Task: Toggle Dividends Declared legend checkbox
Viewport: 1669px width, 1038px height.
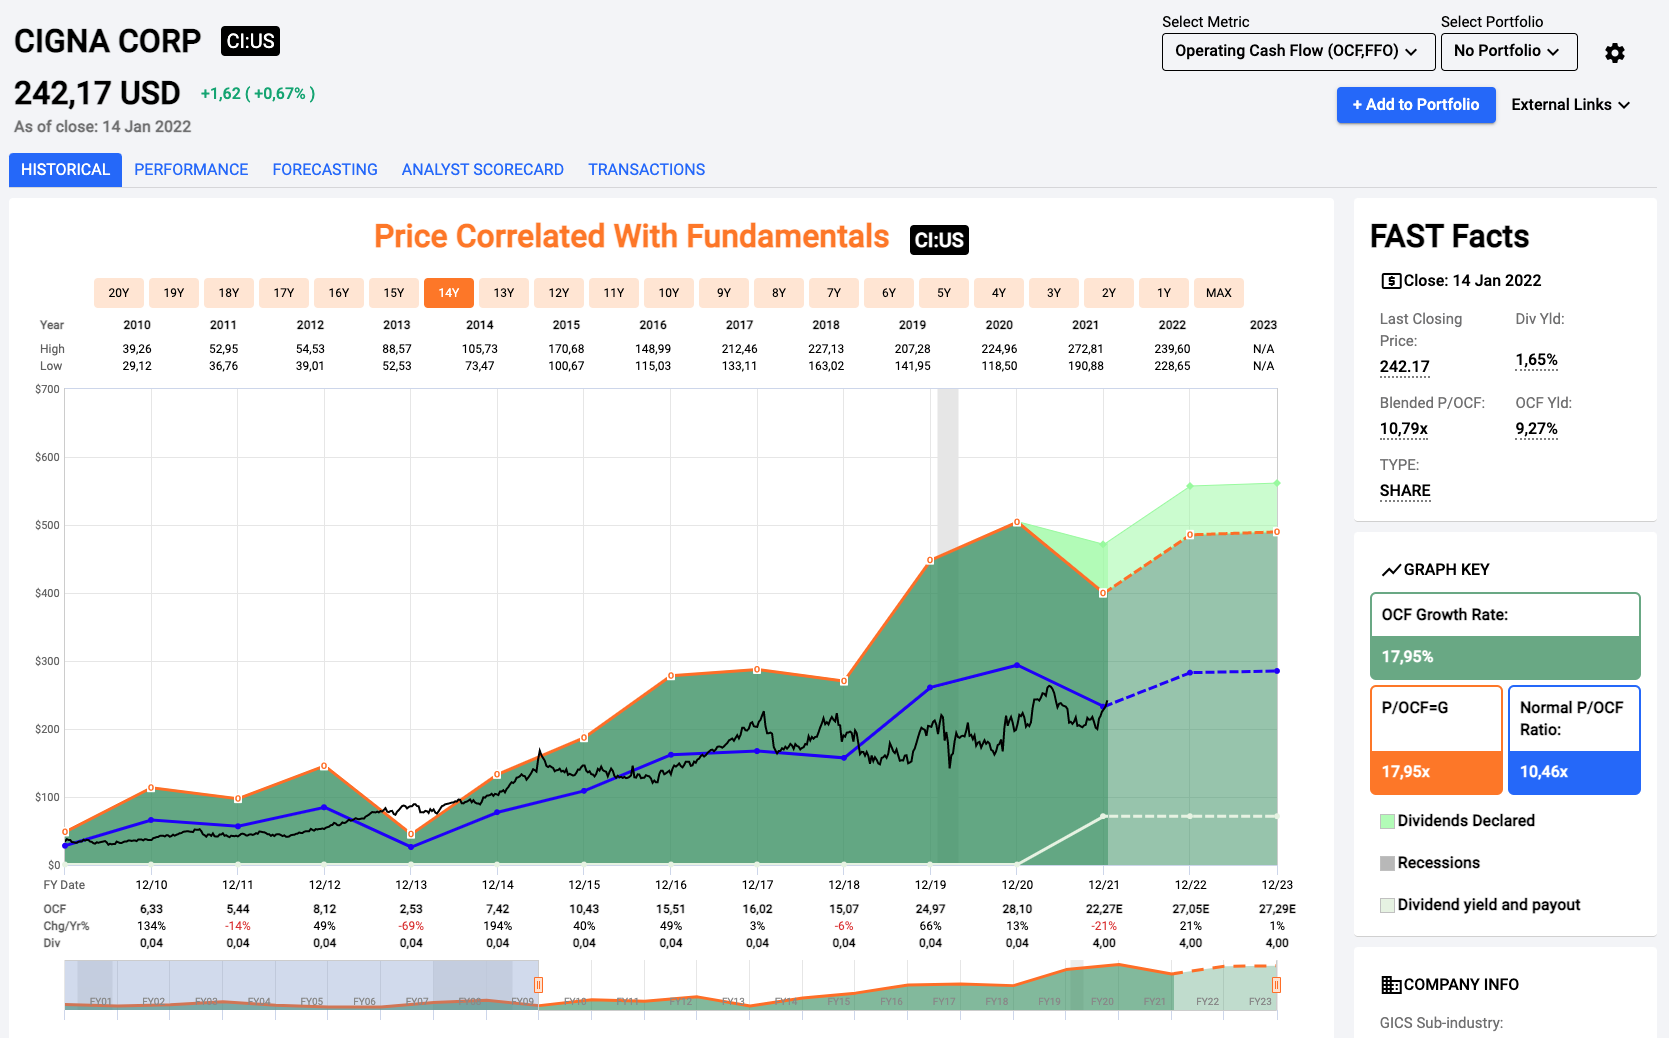Action: 1387,821
